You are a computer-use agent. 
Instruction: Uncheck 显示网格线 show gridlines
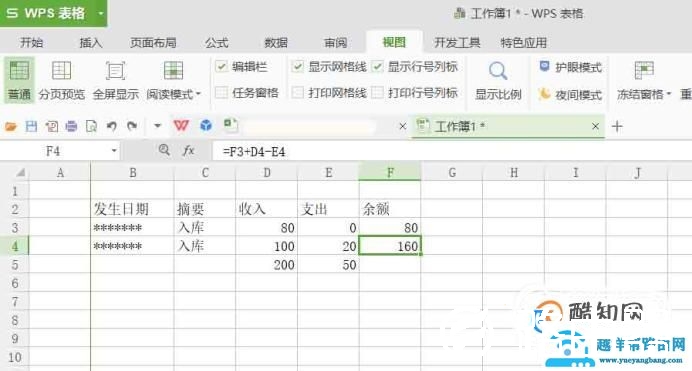pyautogui.click(x=298, y=67)
